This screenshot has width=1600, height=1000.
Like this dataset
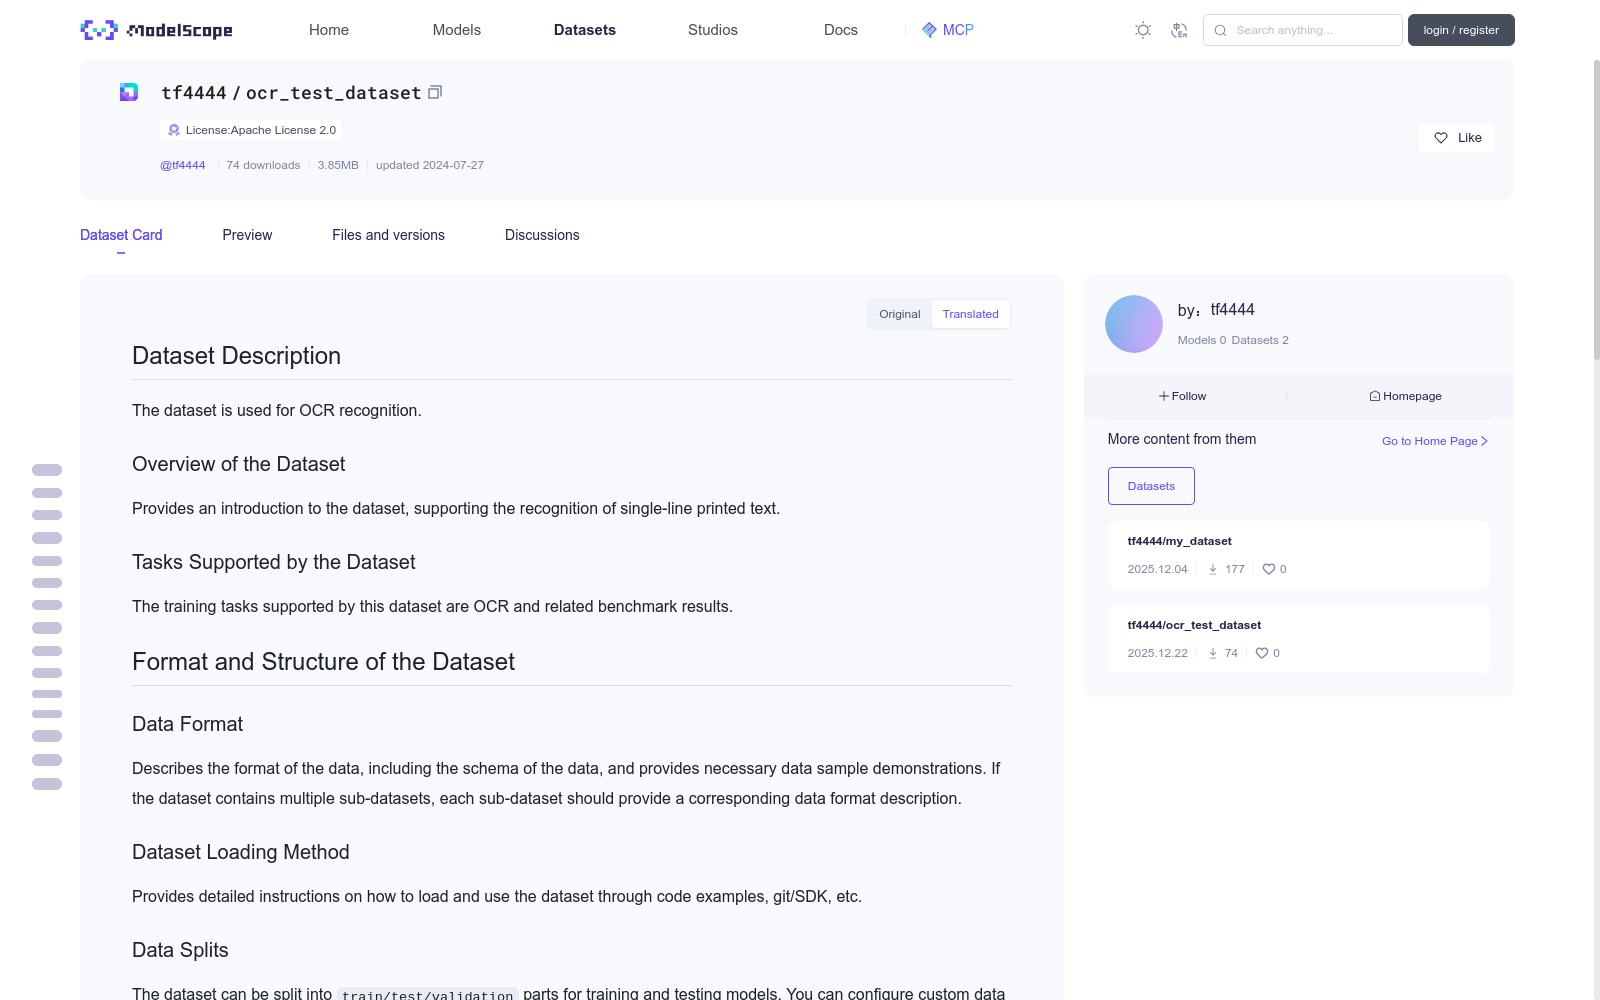tap(1456, 138)
